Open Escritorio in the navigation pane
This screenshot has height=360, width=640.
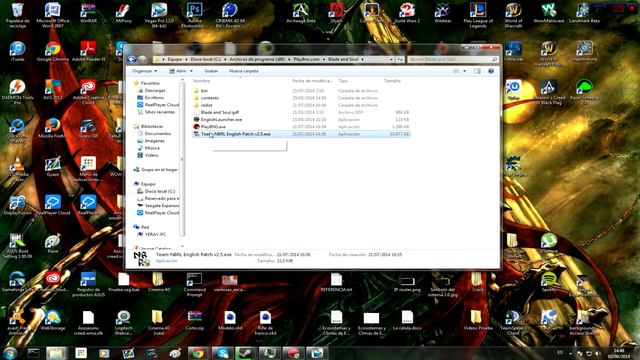click(154, 98)
